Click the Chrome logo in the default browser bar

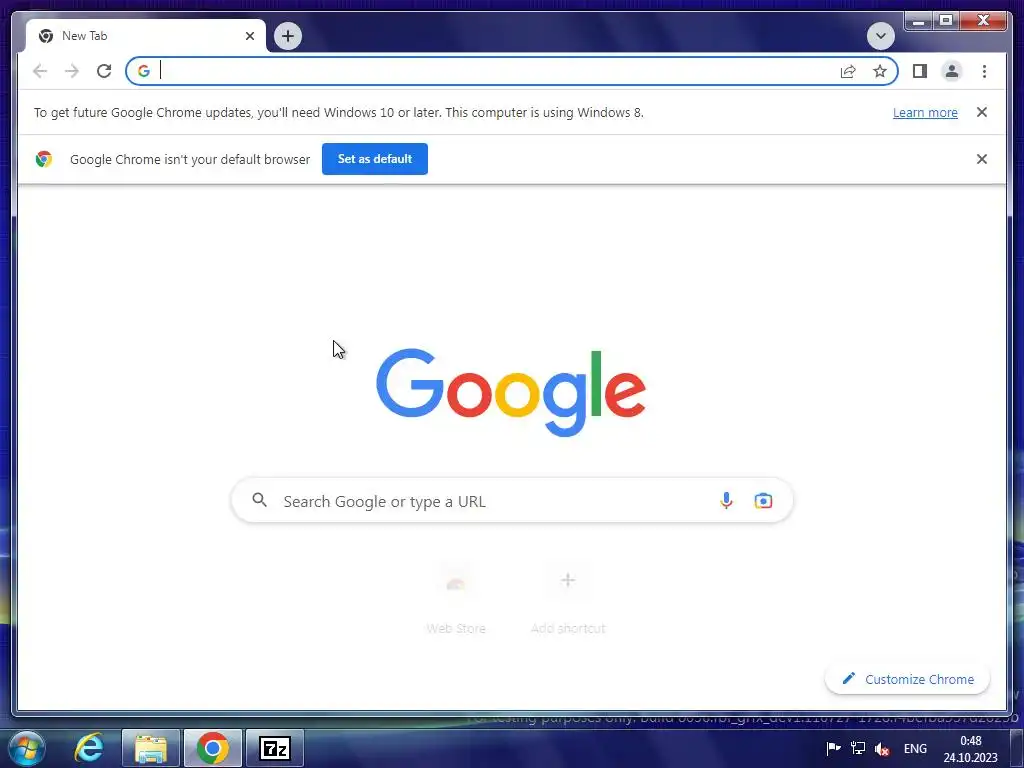pyautogui.click(x=44, y=159)
